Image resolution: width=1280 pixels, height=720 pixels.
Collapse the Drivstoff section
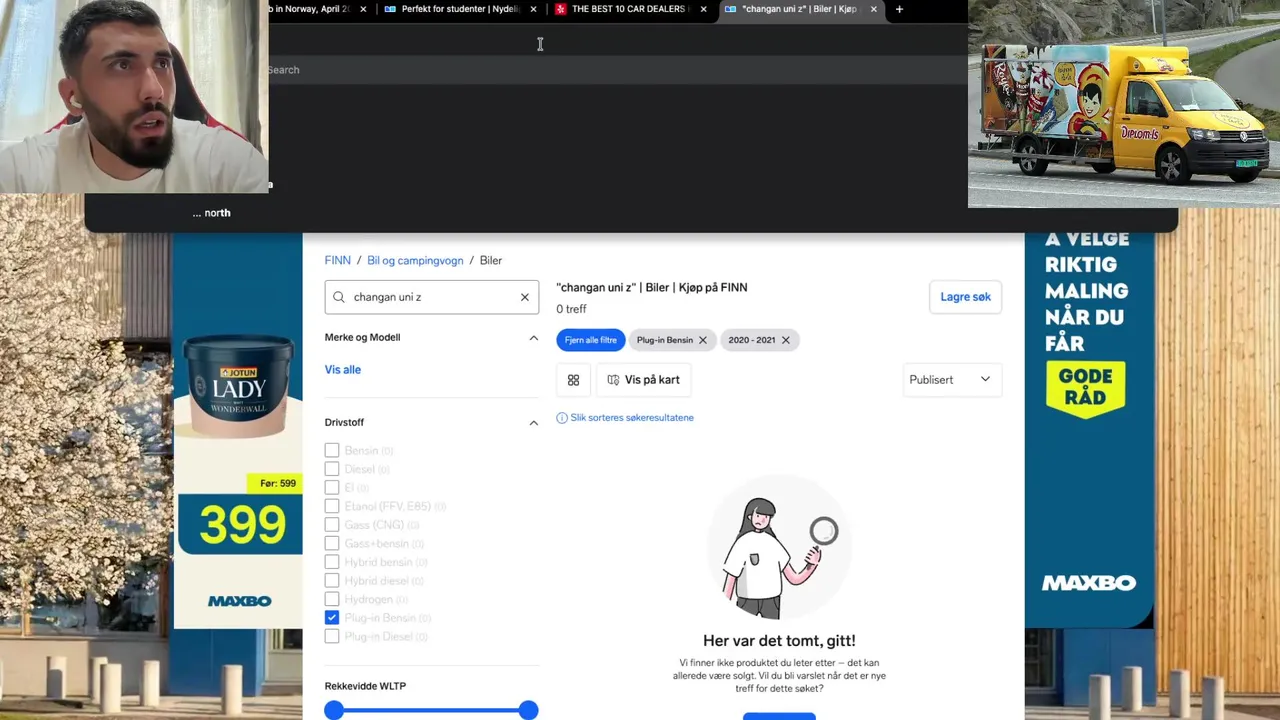point(533,423)
